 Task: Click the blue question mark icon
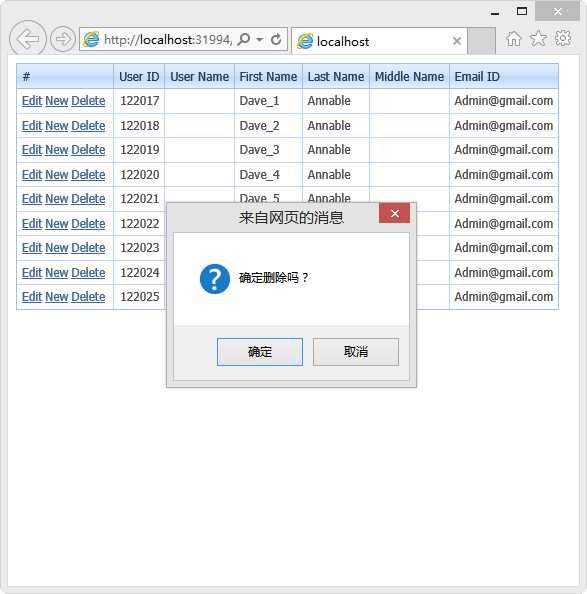click(x=215, y=279)
